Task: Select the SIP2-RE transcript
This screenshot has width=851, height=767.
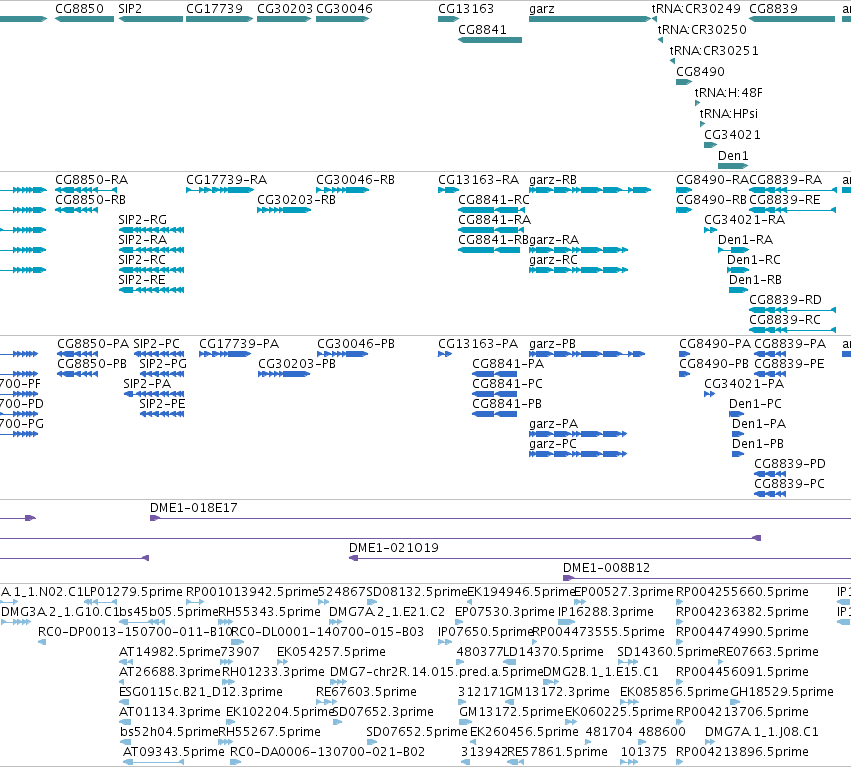Action: point(151,290)
